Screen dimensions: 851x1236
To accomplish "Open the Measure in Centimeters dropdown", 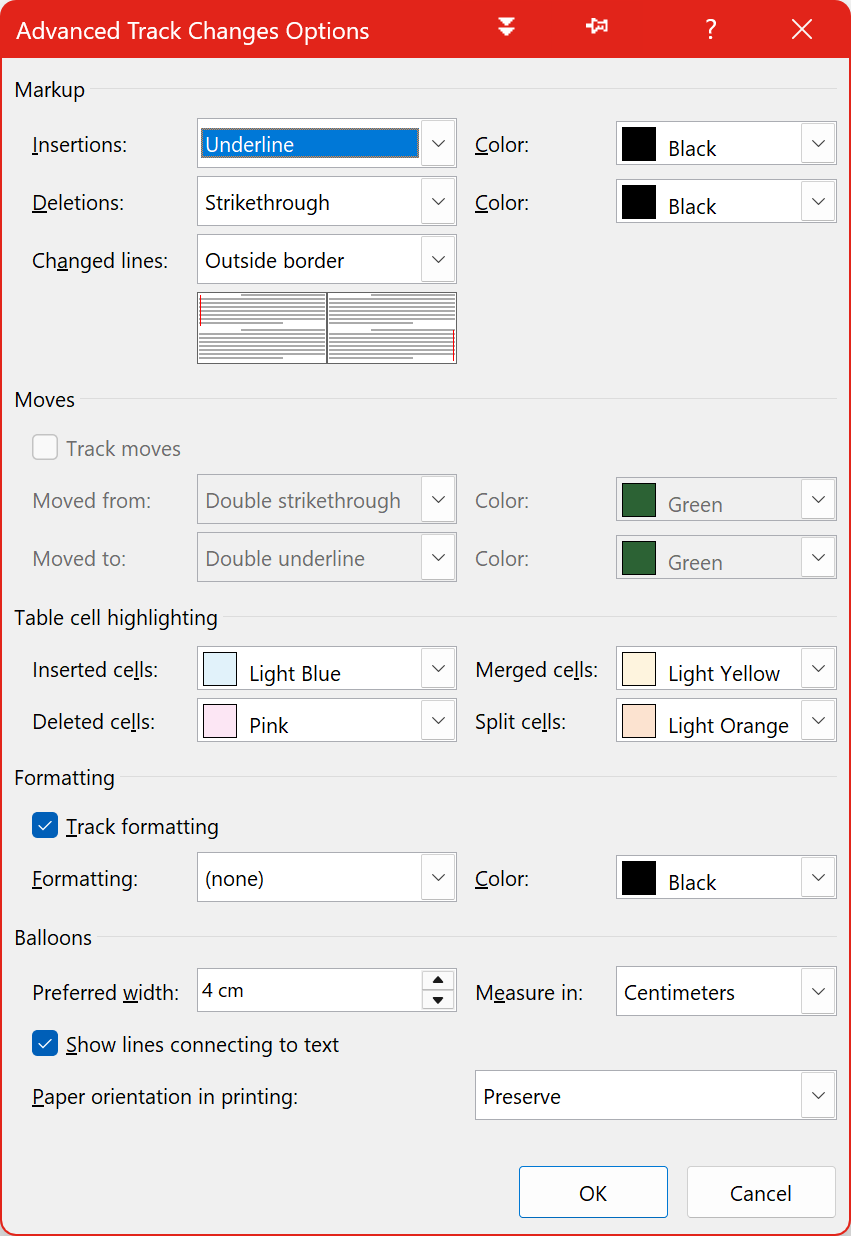I will pyautogui.click(x=726, y=991).
